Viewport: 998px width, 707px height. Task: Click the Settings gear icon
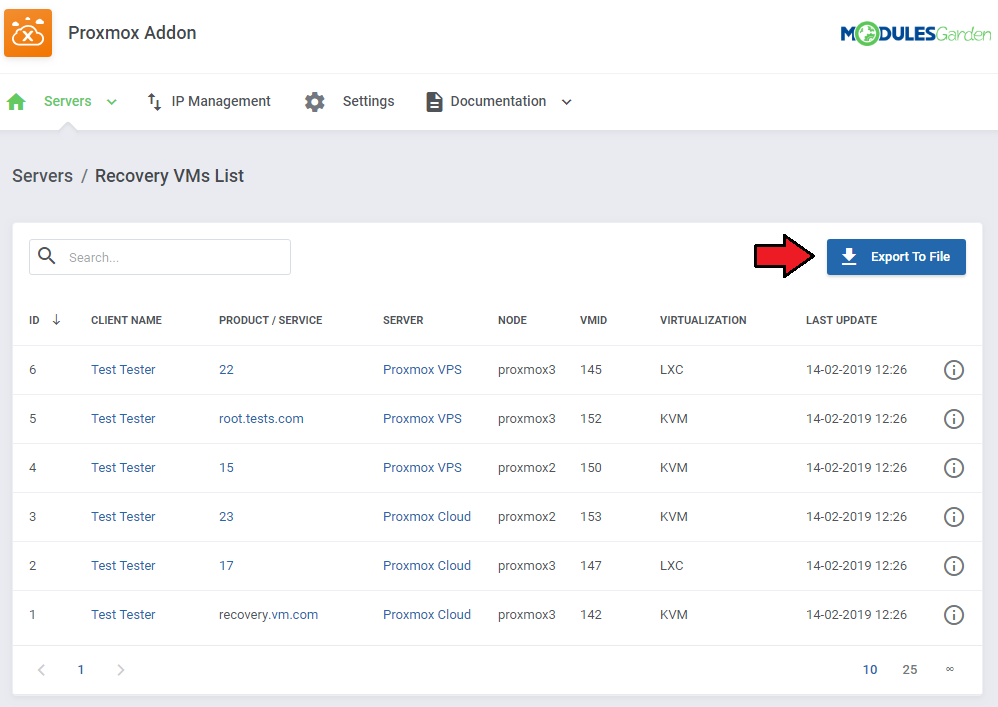[314, 102]
